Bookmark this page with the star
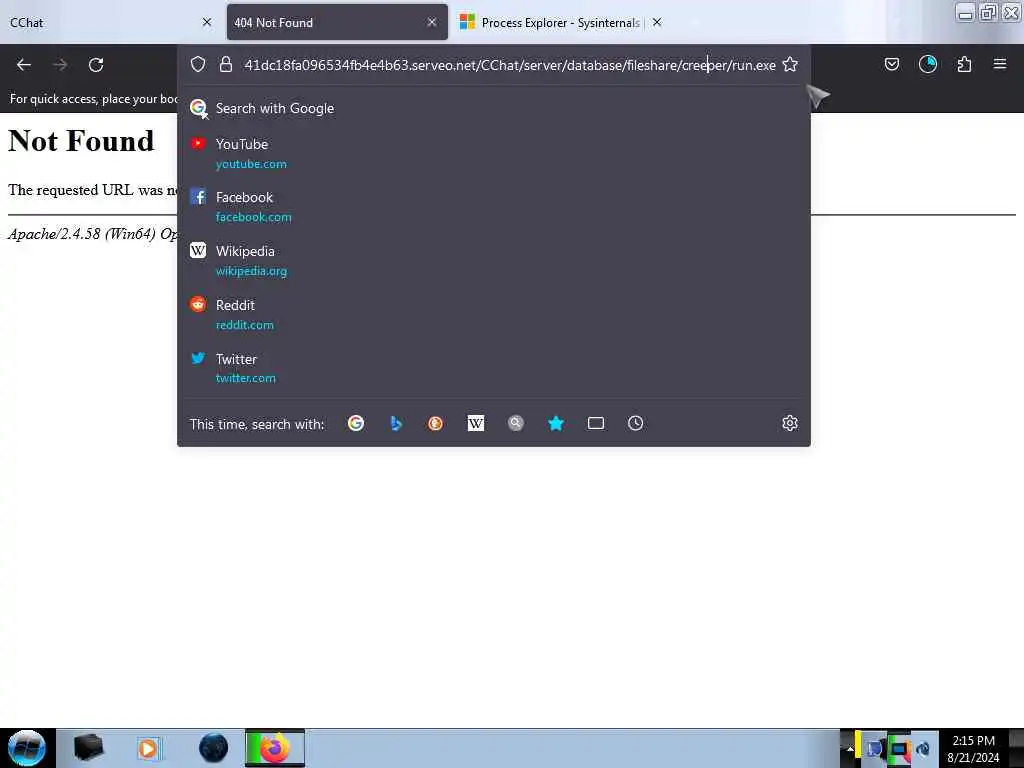 click(790, 64)
